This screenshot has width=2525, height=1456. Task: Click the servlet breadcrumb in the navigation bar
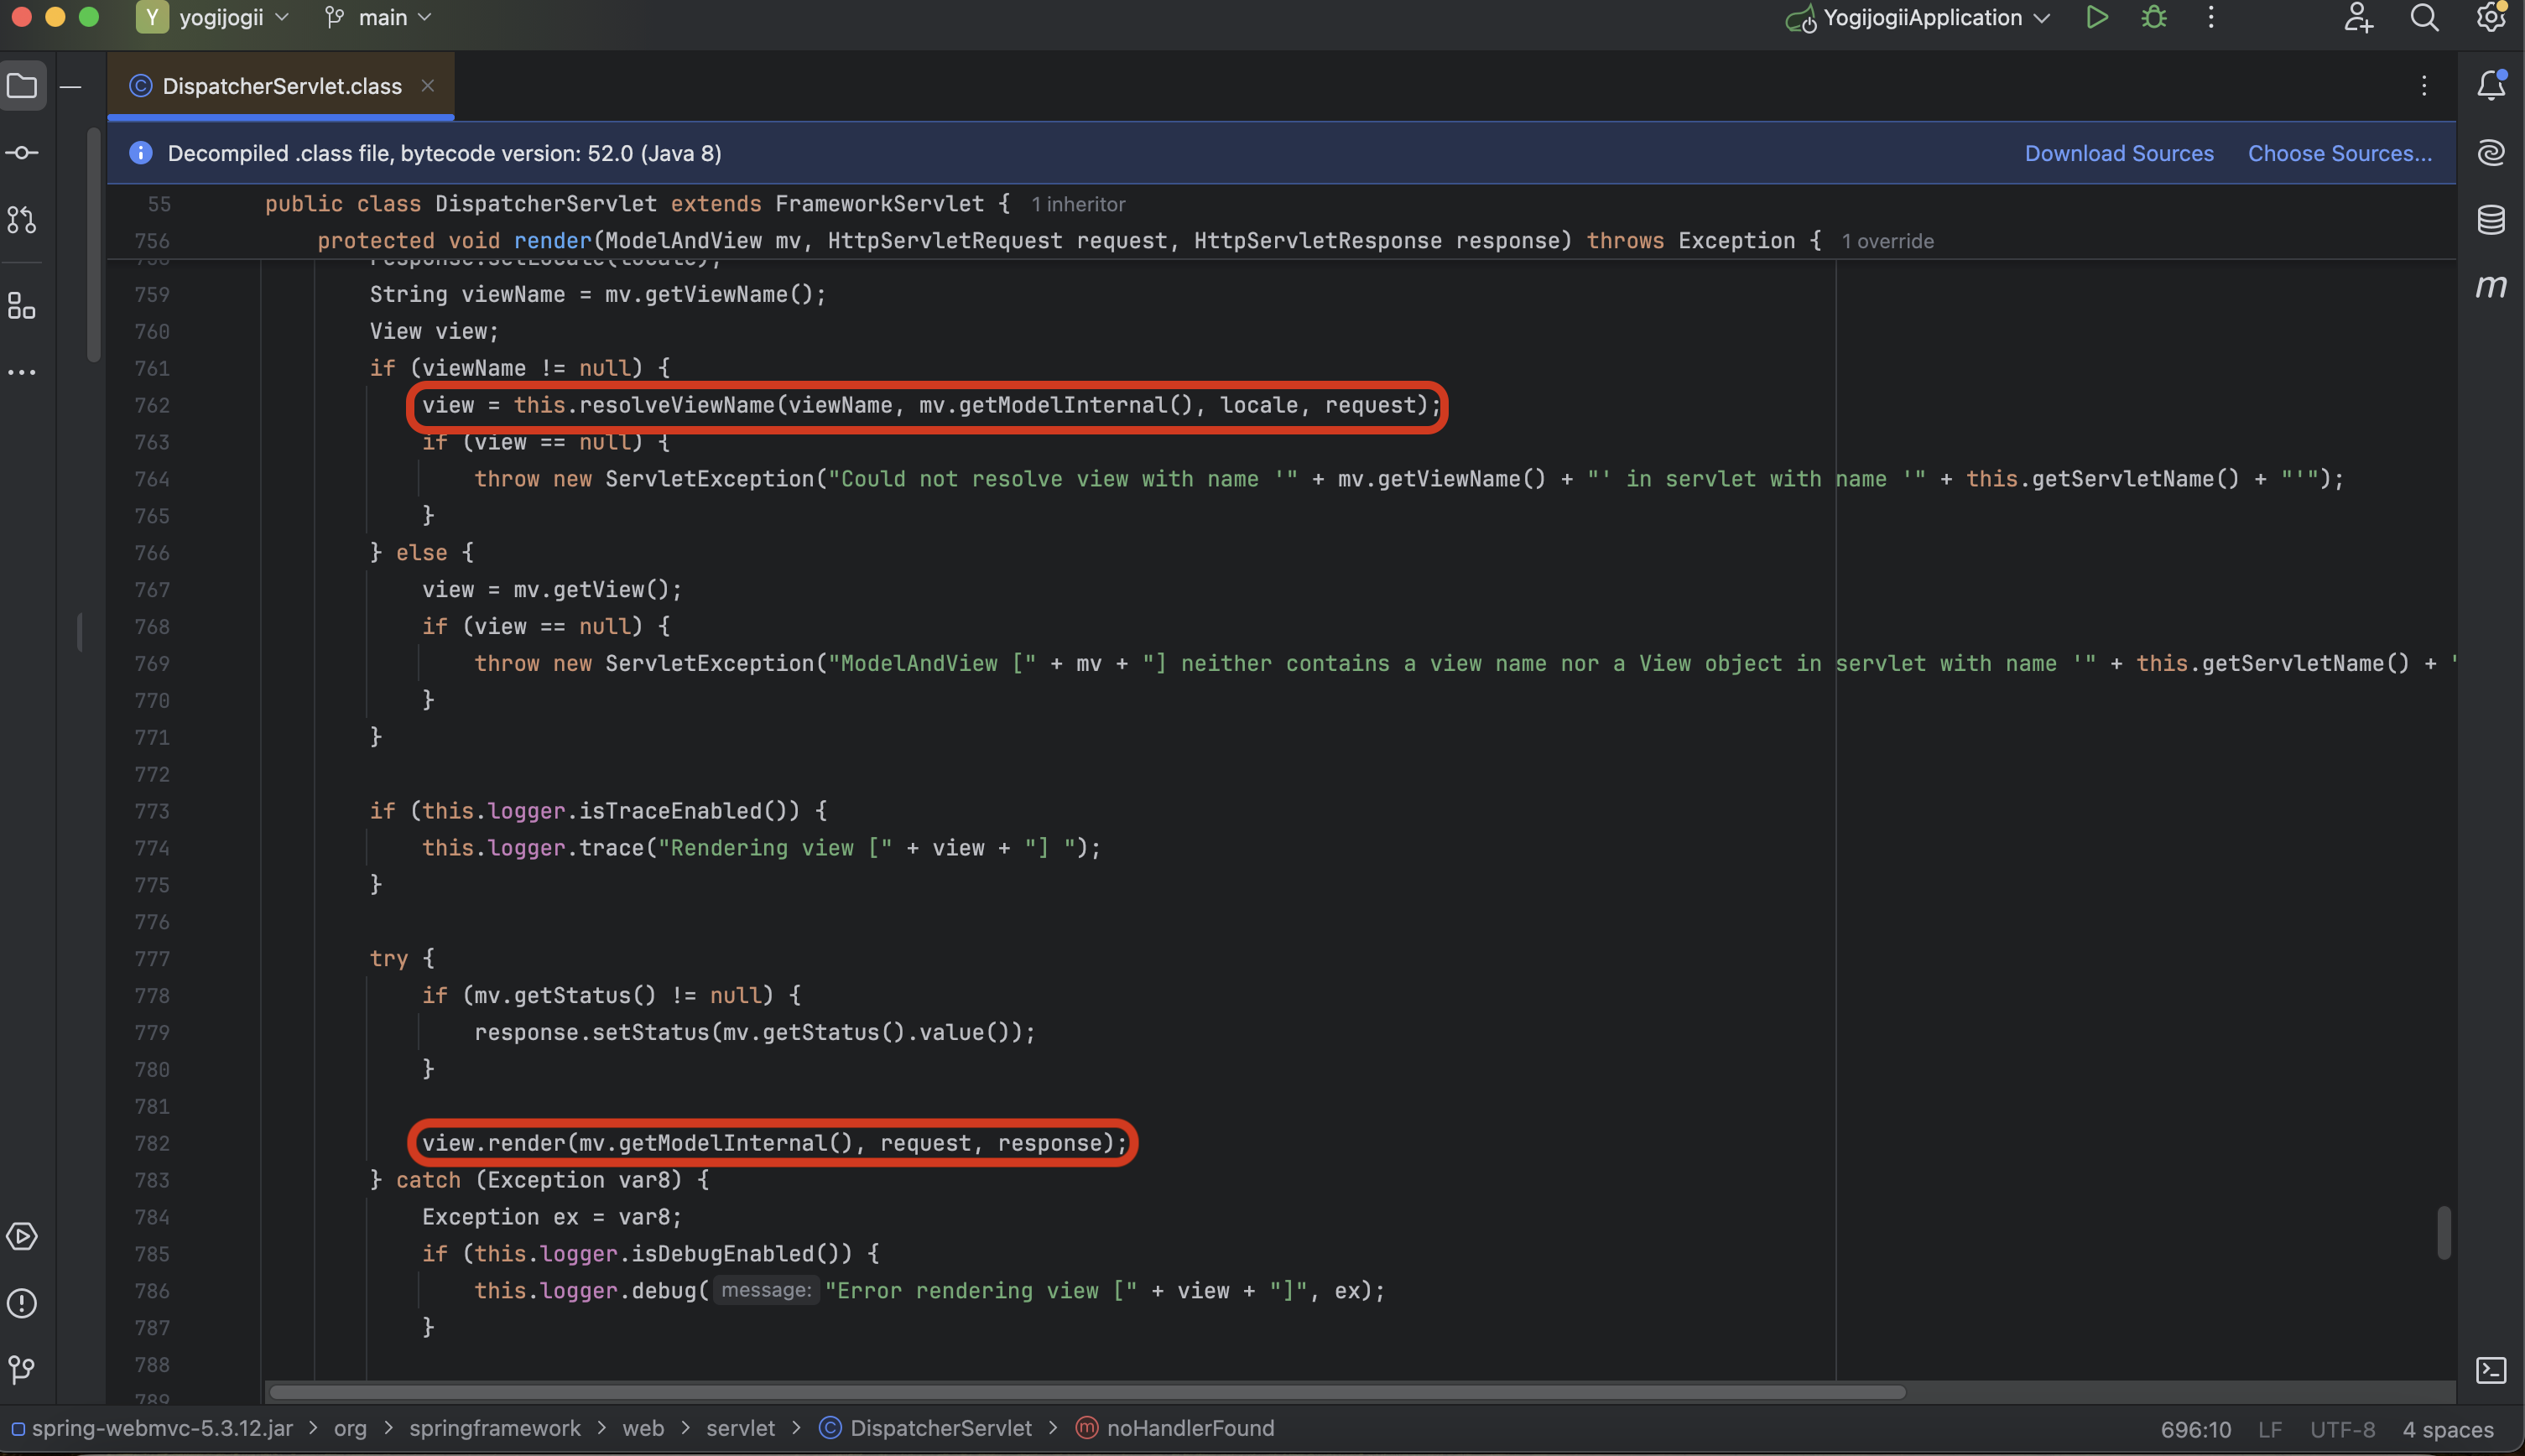(740, 1428)
